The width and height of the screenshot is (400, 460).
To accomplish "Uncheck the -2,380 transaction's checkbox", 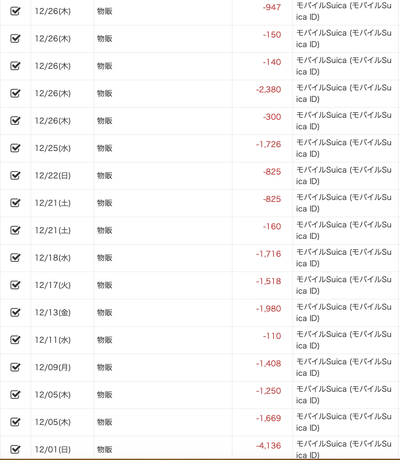I will click(x=15, y=93).
